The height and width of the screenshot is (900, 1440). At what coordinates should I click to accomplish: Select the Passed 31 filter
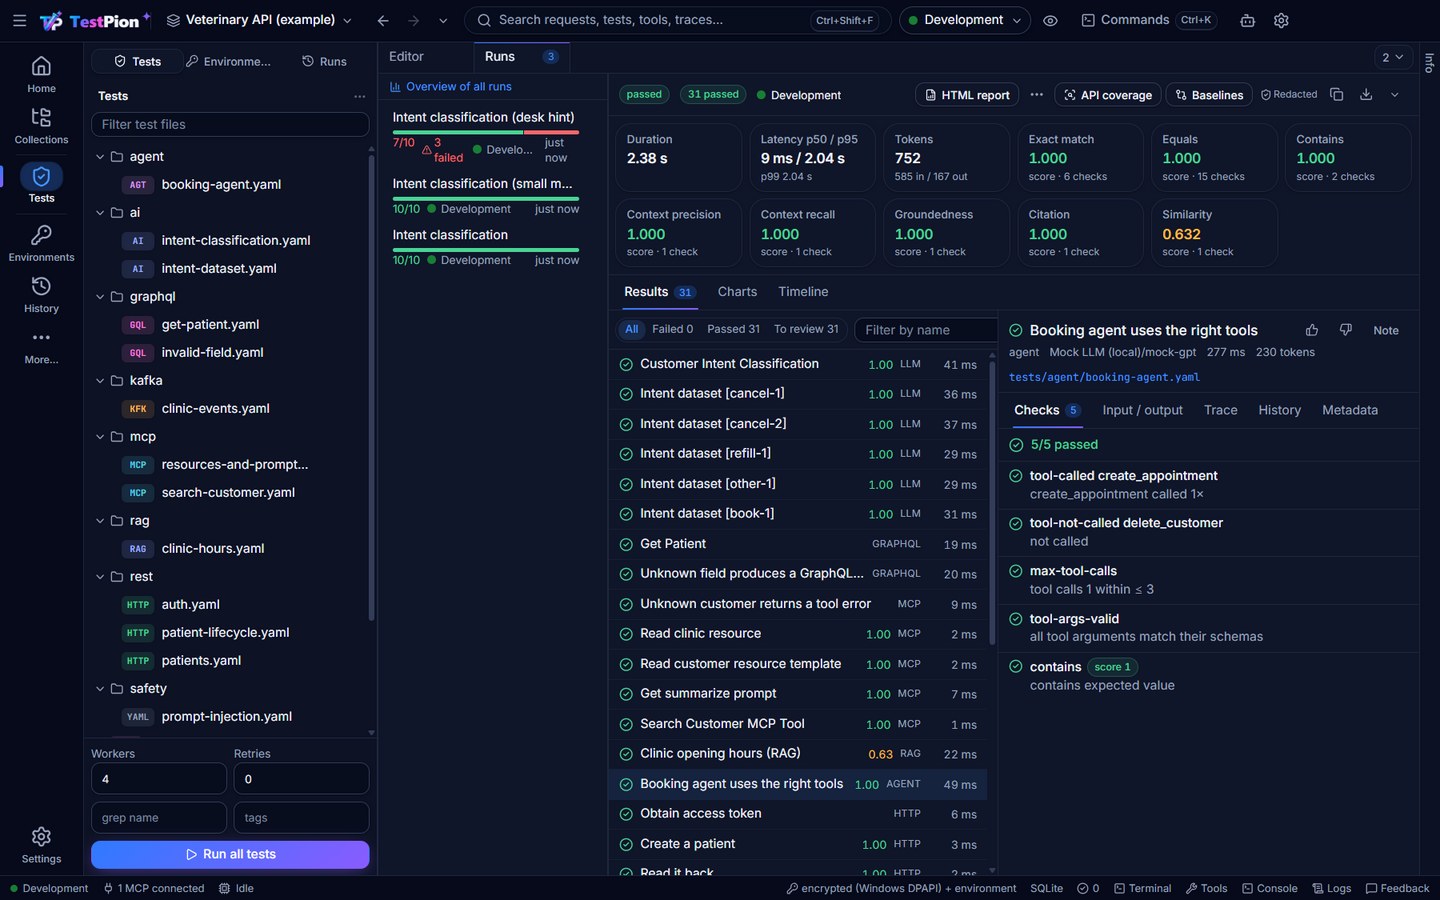click(733, 329)
